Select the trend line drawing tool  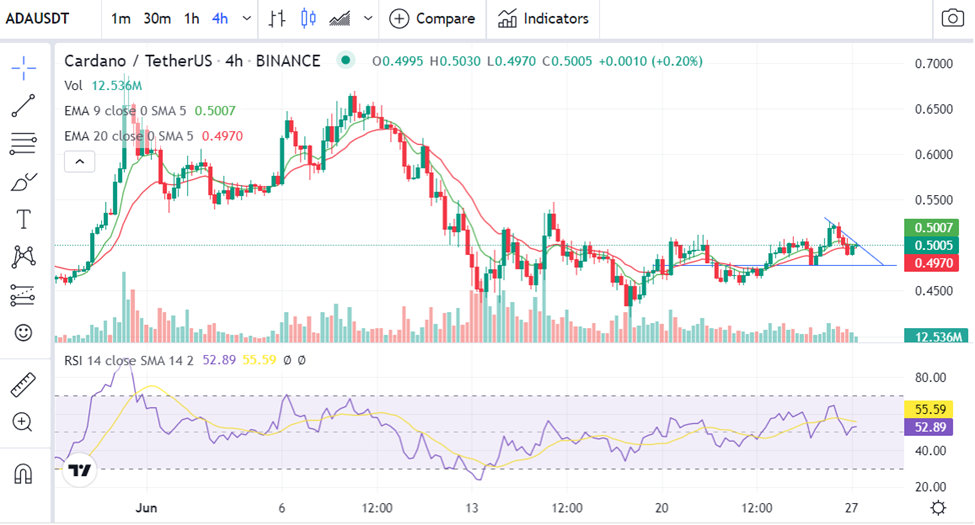tap(24, 106)
